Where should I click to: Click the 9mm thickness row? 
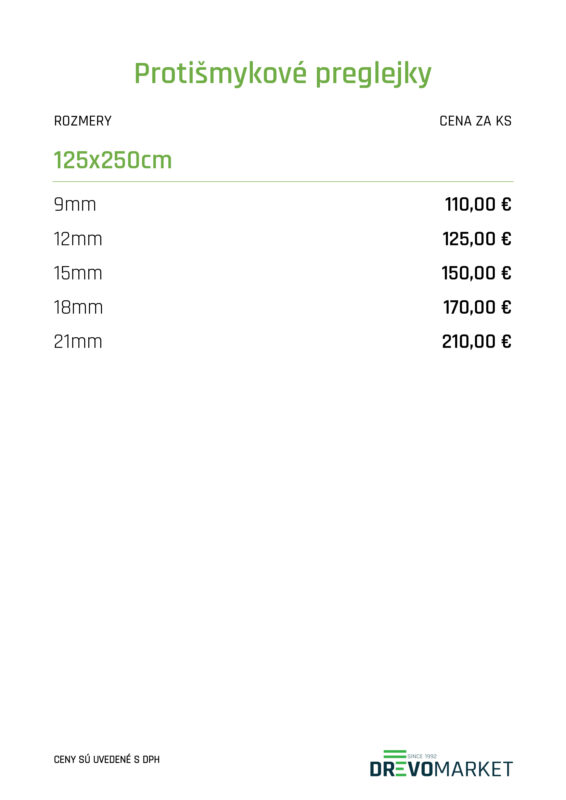[x=283, y=205]
